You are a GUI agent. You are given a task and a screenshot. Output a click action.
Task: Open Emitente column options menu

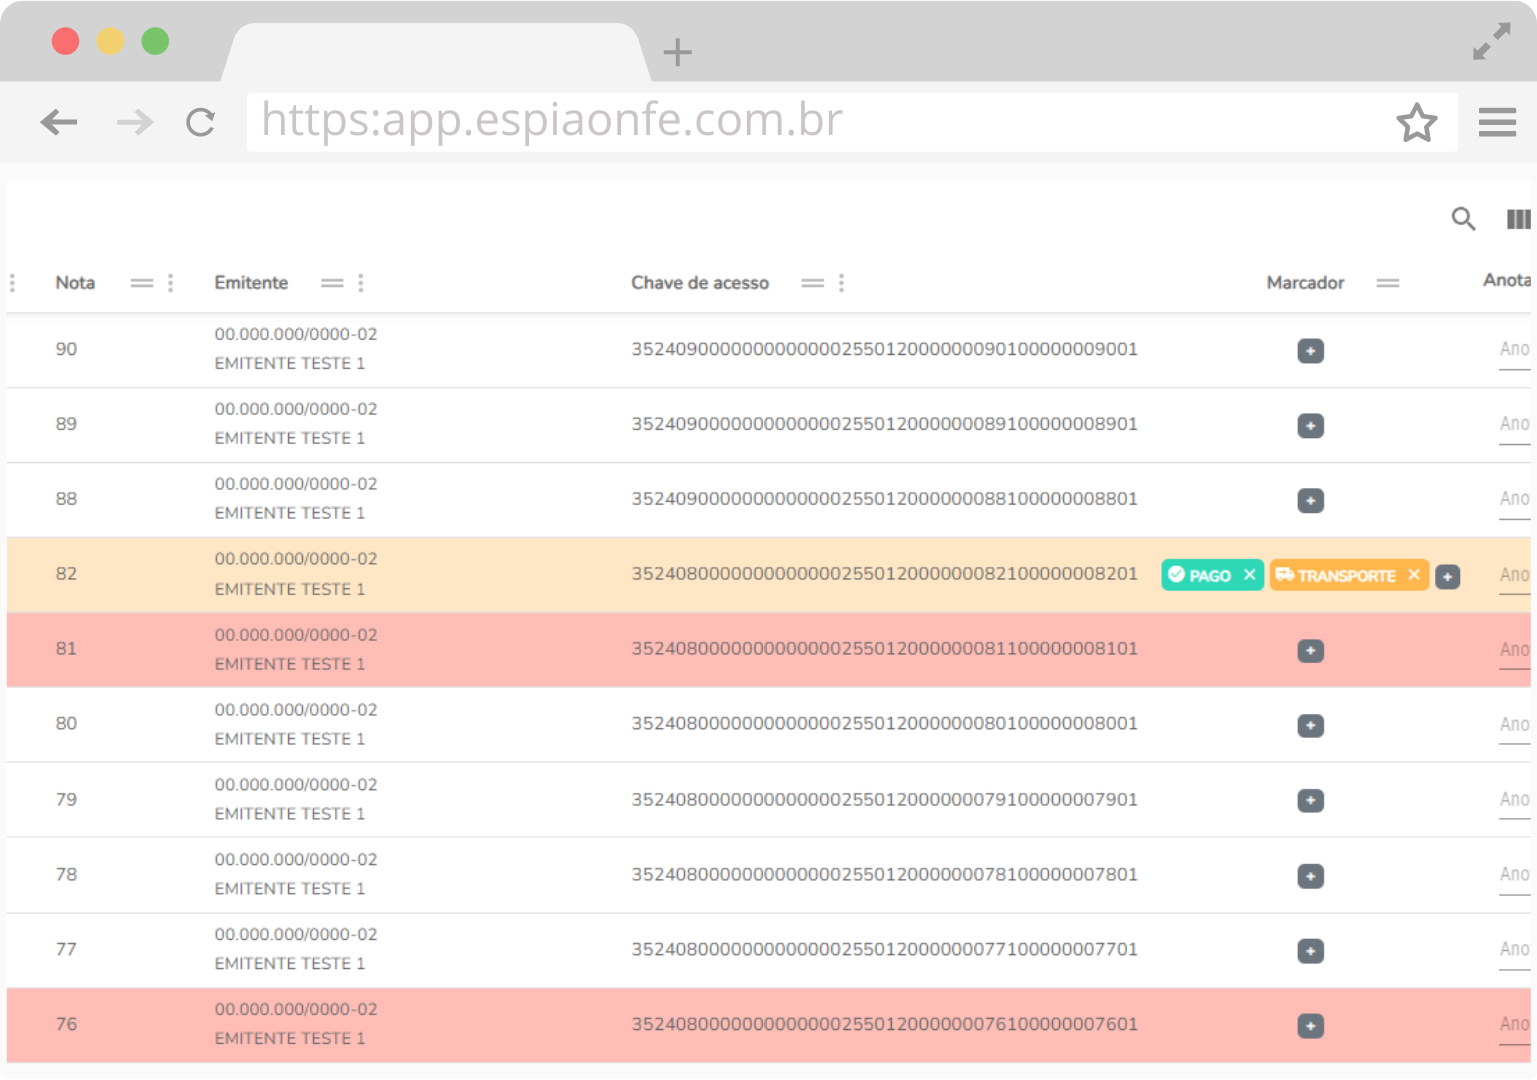(x=361, y=283)
